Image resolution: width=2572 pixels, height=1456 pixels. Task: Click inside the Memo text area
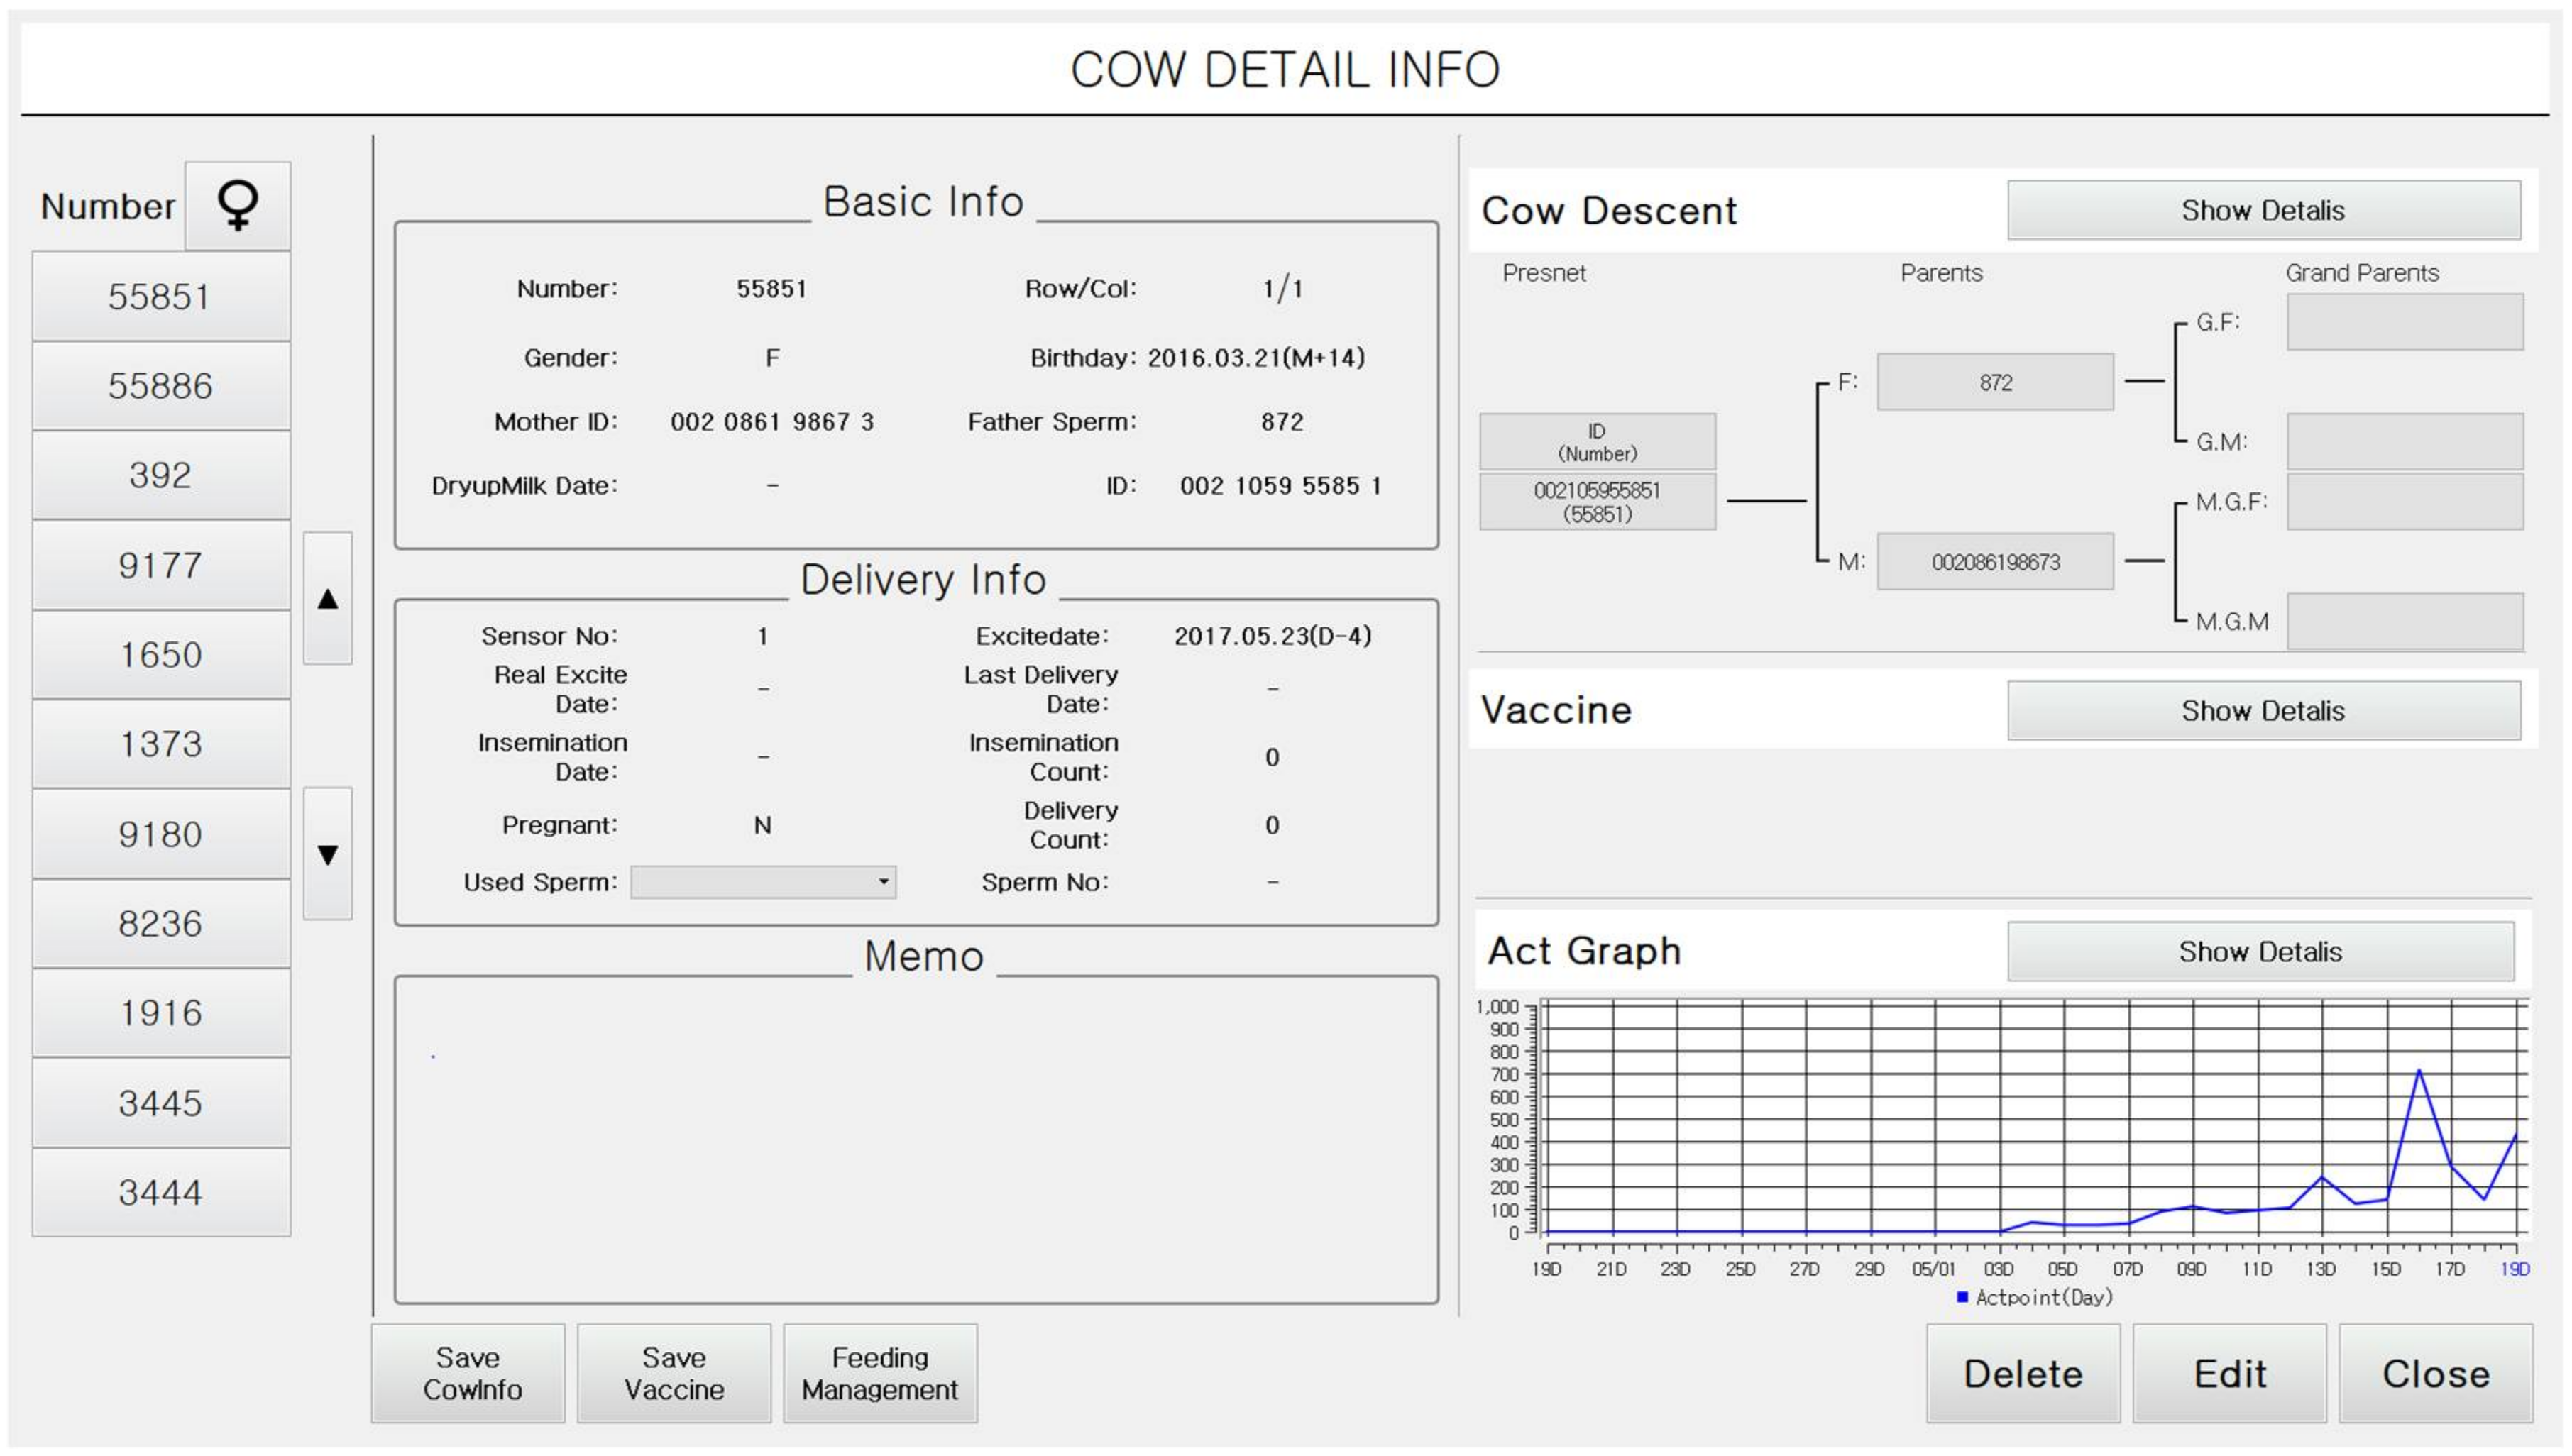(916, 1140)
